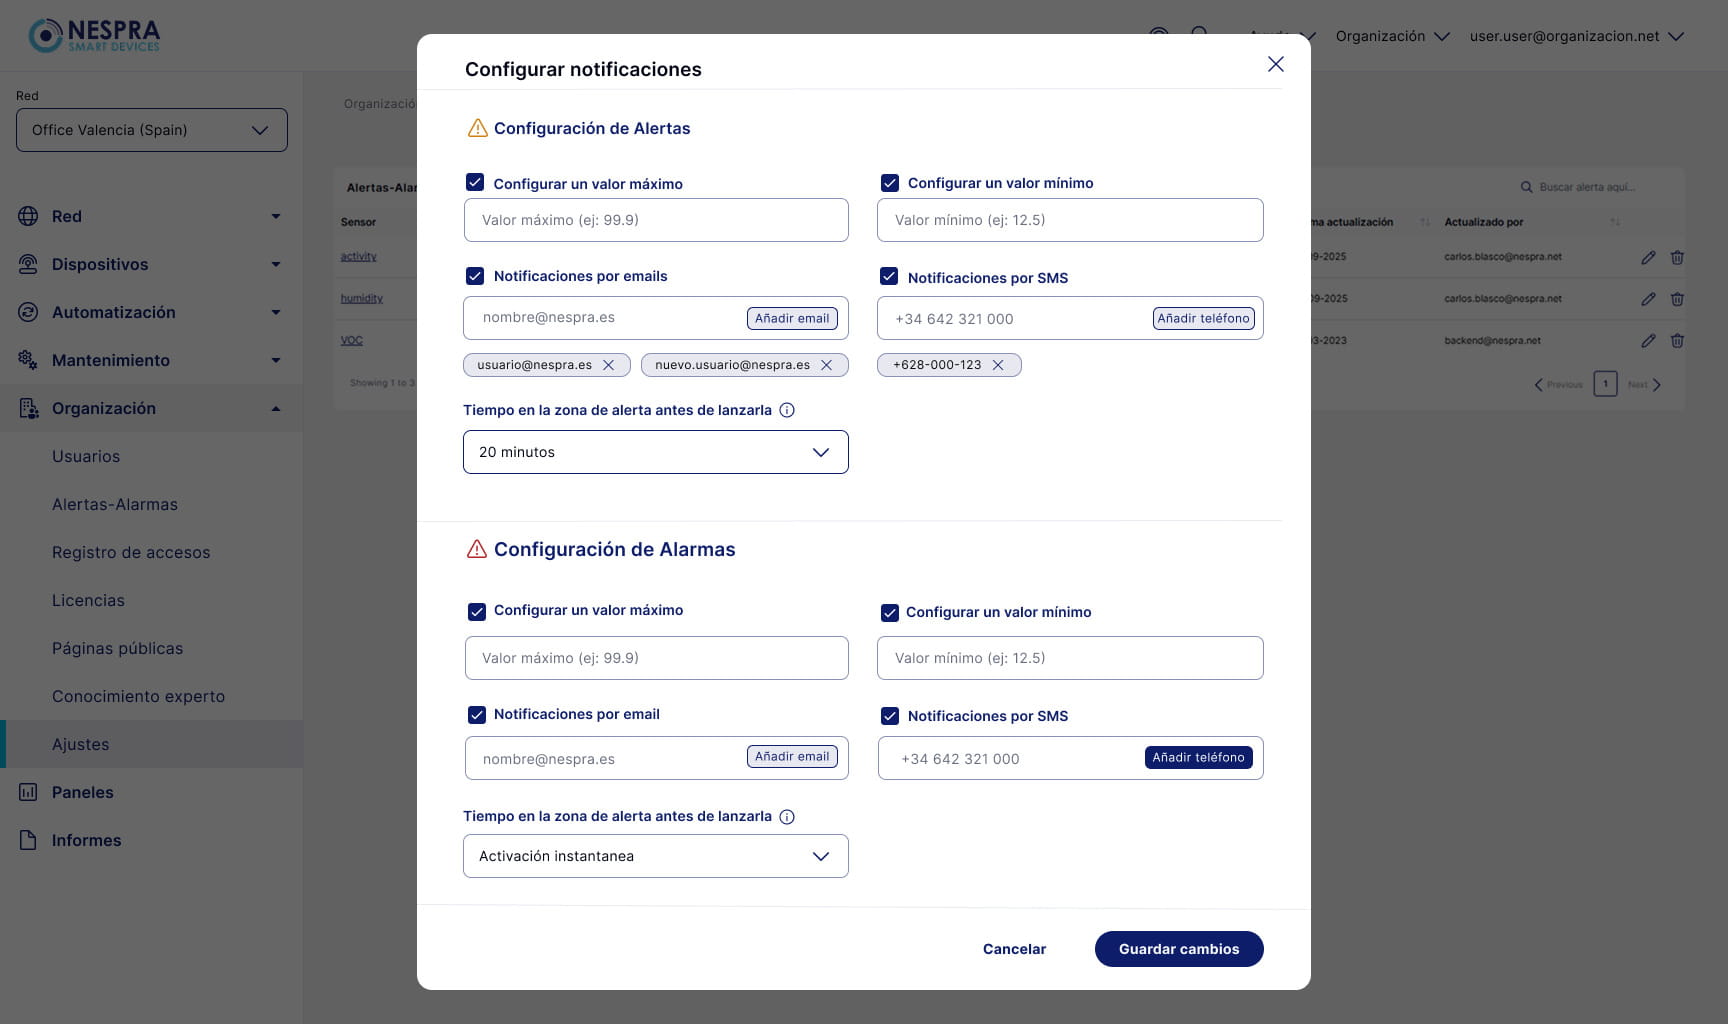1728x1024 pixels.
Task: Open the Office Valencia network selector
Action: coord(152,130)
